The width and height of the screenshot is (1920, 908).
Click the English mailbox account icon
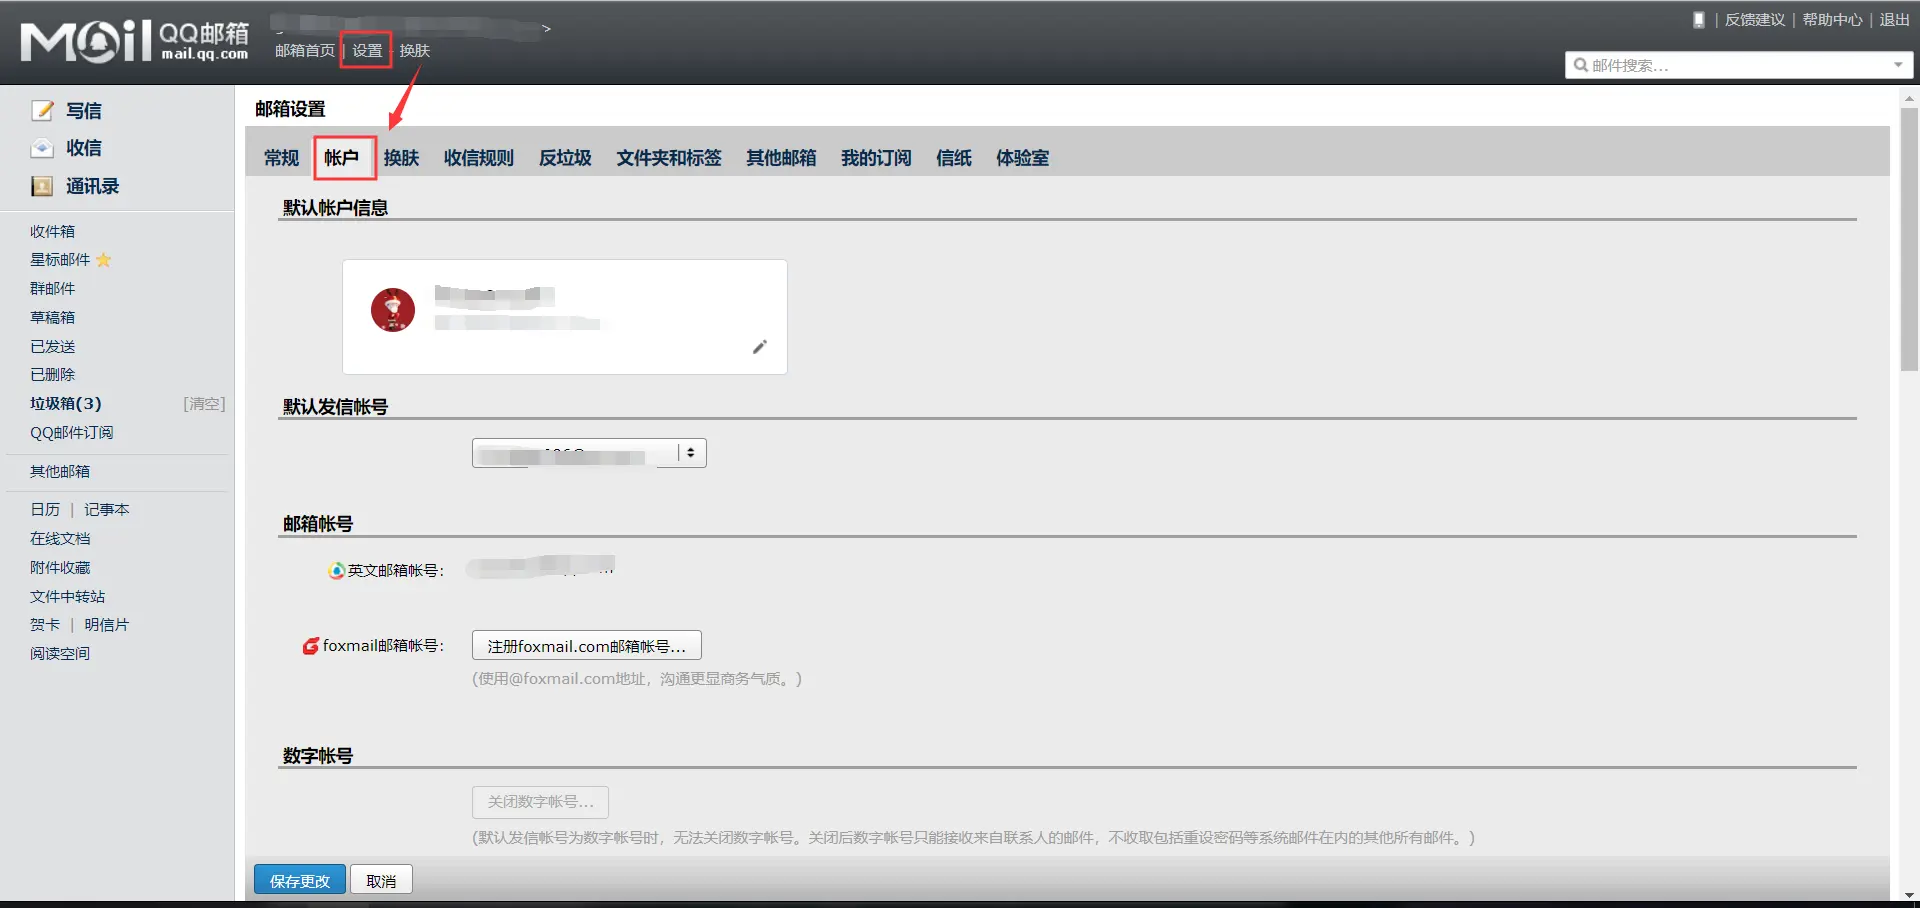pos(337,570)
